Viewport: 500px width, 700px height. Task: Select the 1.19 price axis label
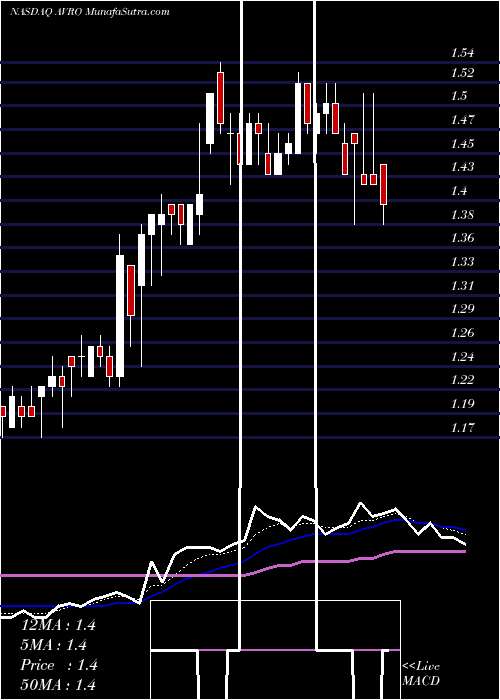(462, 404)
